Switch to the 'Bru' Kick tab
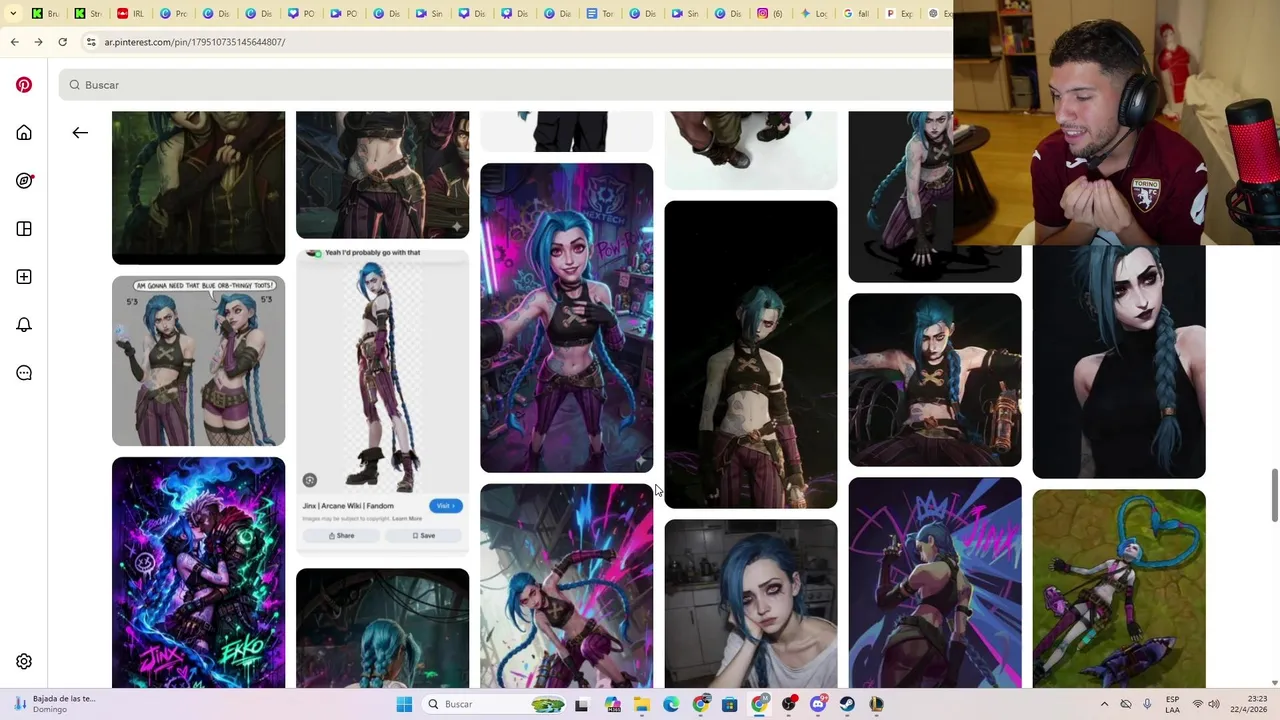Image resolution: width=1280 pixels, height=720 pixels. 46,13
